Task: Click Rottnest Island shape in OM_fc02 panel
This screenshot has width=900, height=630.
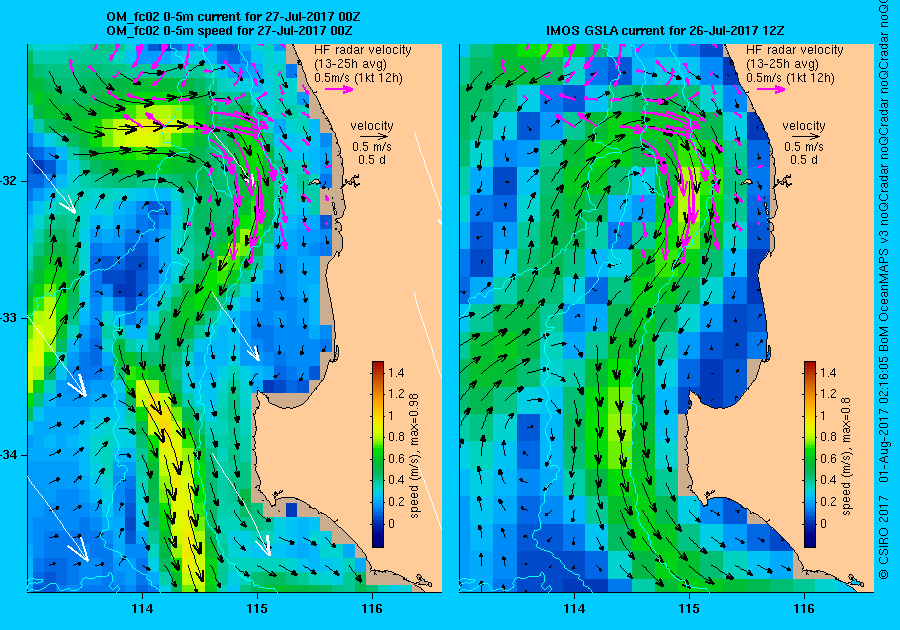Action: coord(316,182)
